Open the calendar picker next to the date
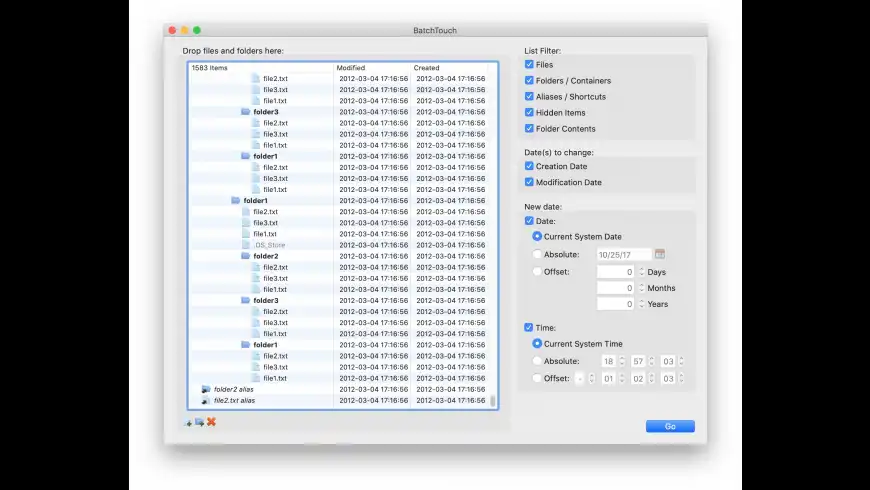The height and width of the screenshot is (490, 870). pos(660,254)
